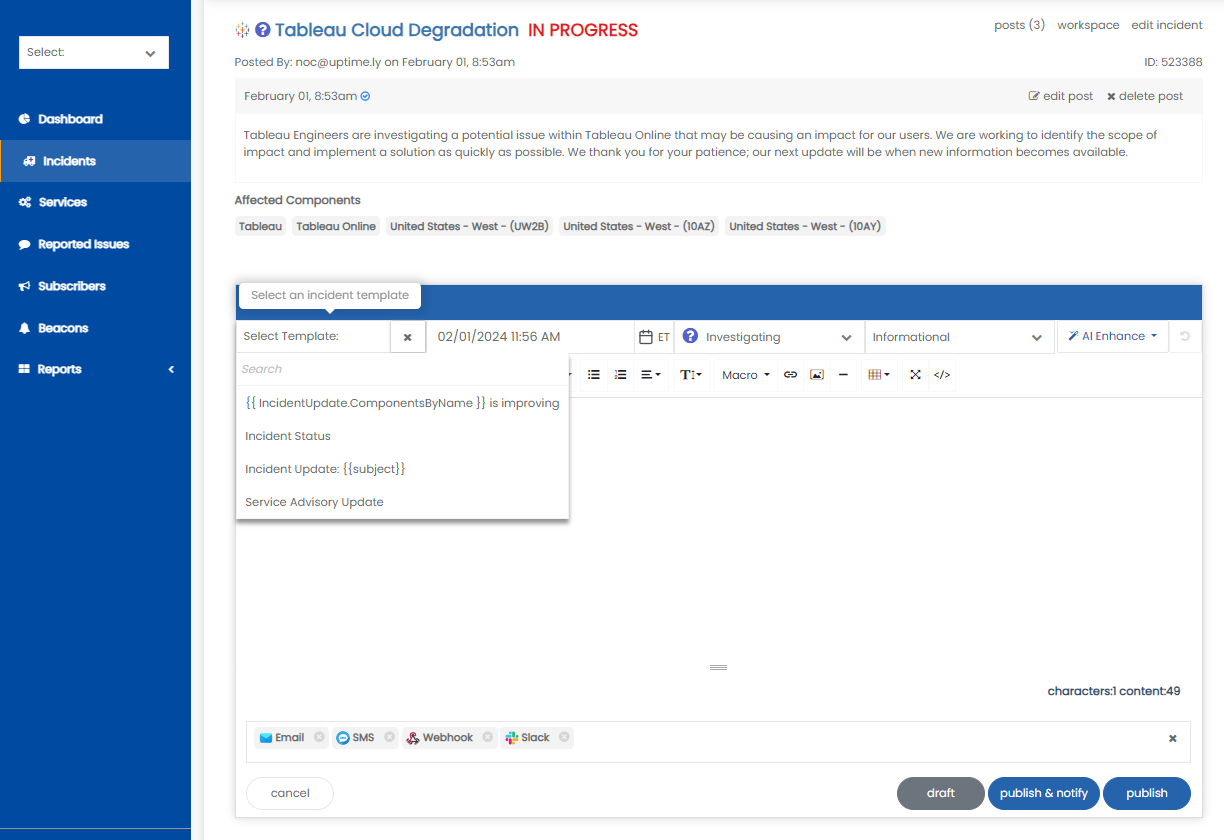The height and width of the screenshot is (840, 1224).
Task: Open the Incidents sidebar item
Action: [x=95, y=161]
